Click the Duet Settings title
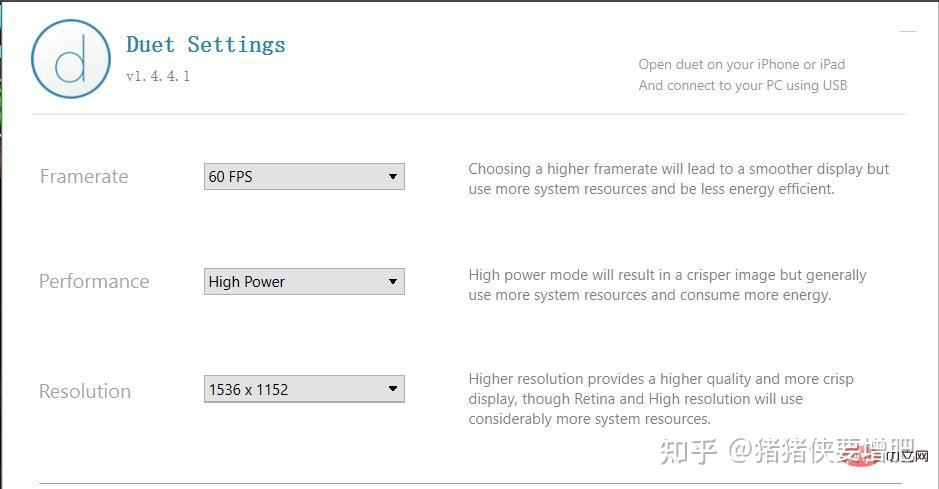This screenshot has height=489, width=939. click(x=206, y=45)
